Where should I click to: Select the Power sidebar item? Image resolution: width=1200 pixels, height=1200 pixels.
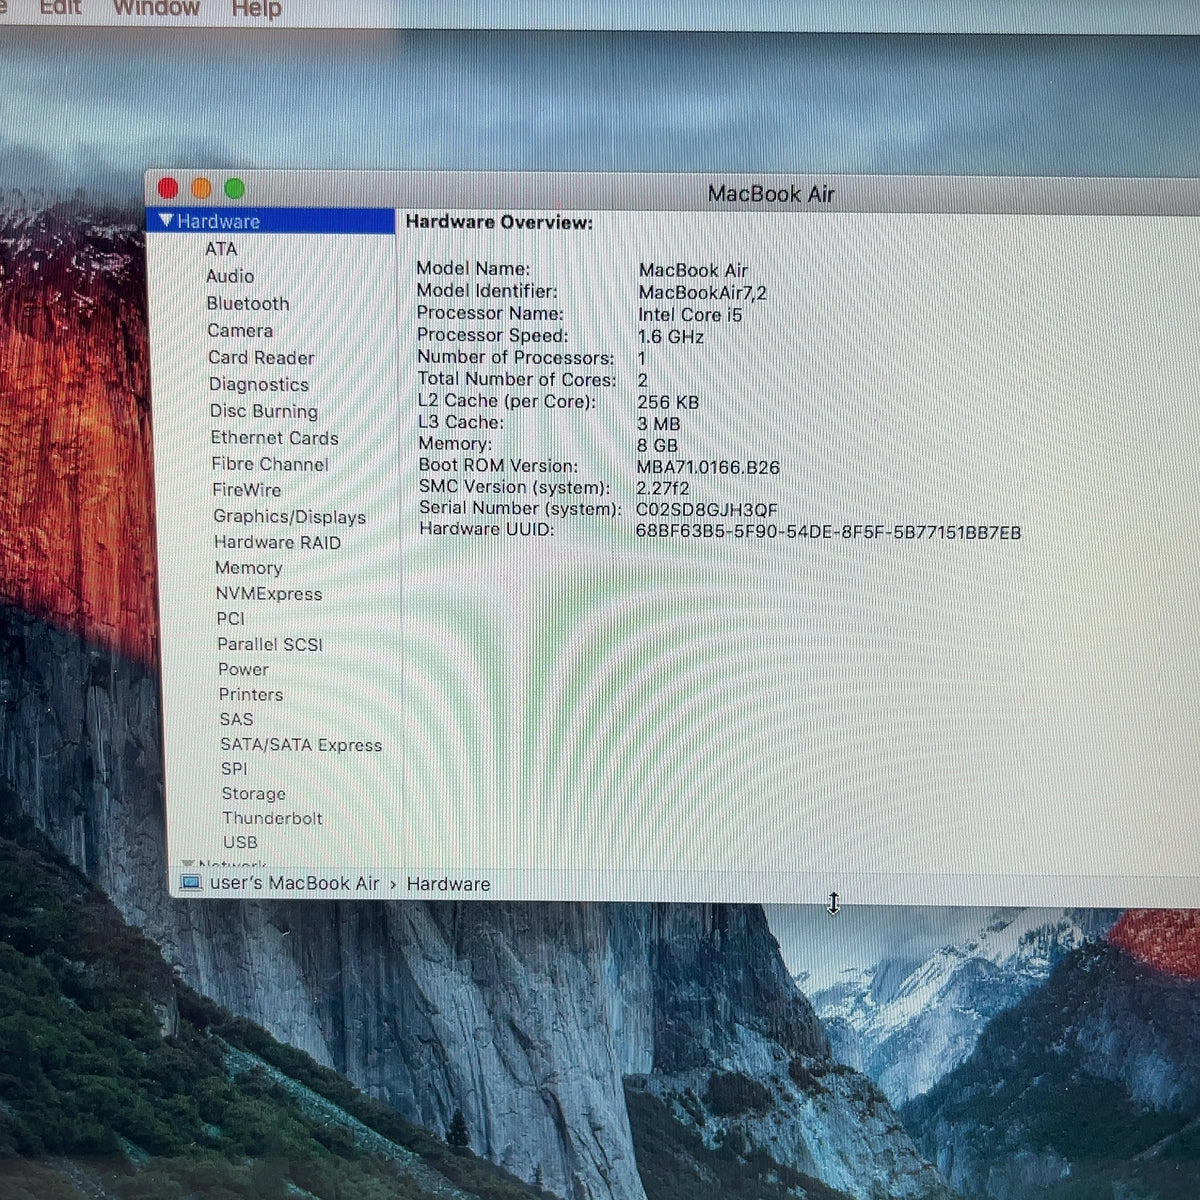point(243,669)
